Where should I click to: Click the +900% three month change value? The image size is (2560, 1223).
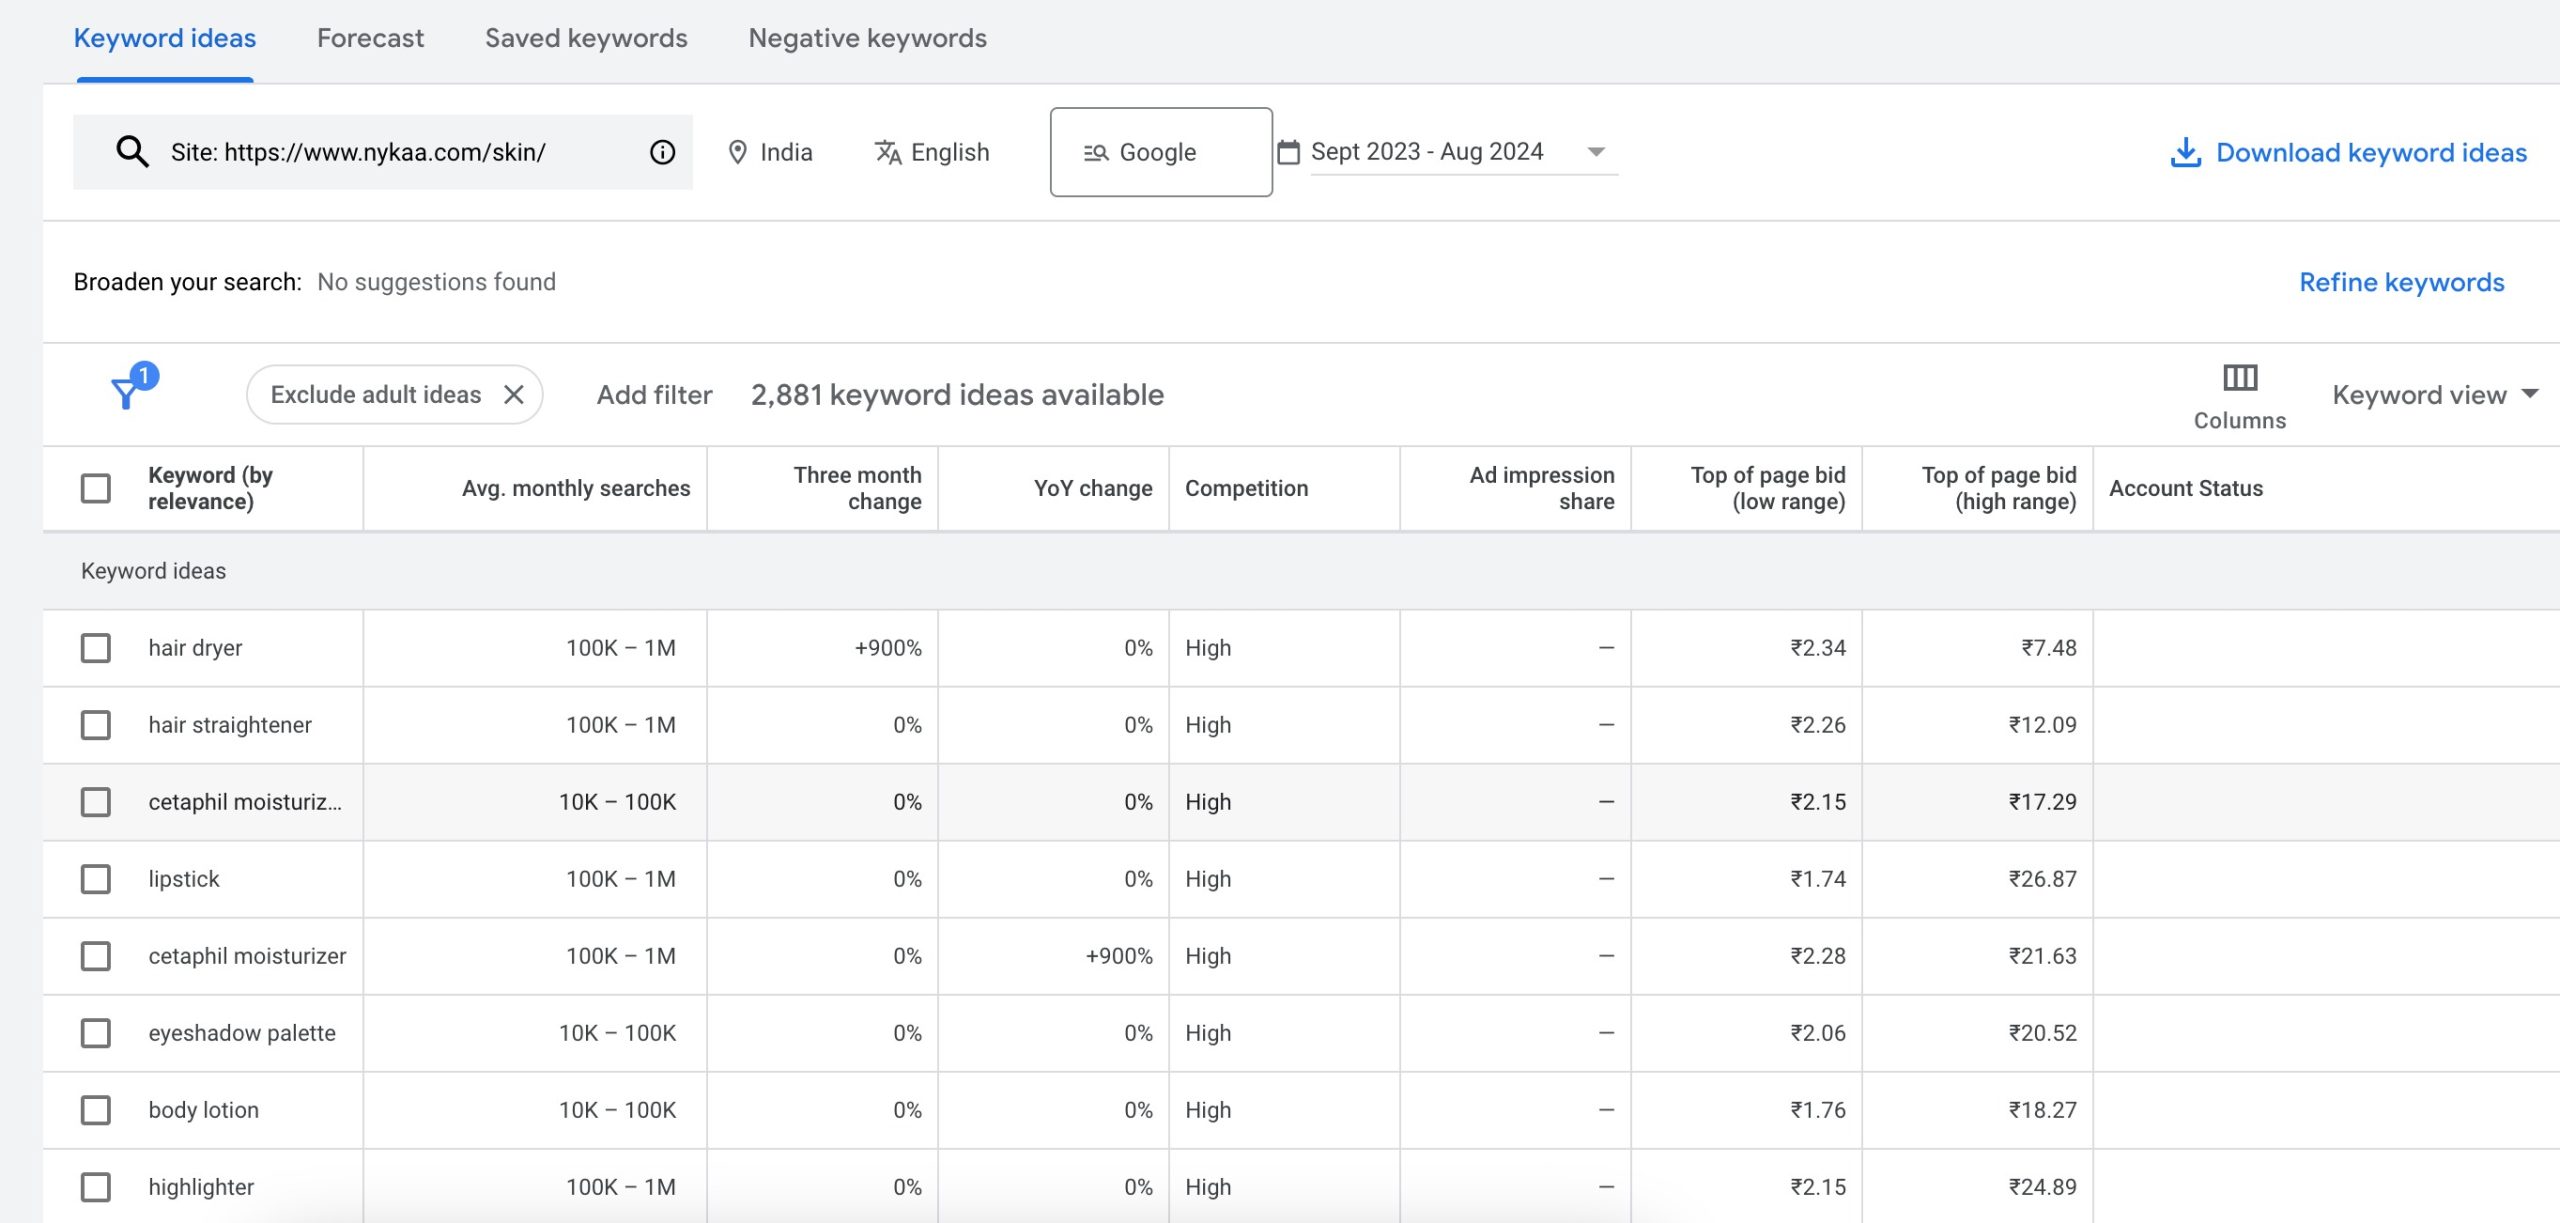pos(888,648)
